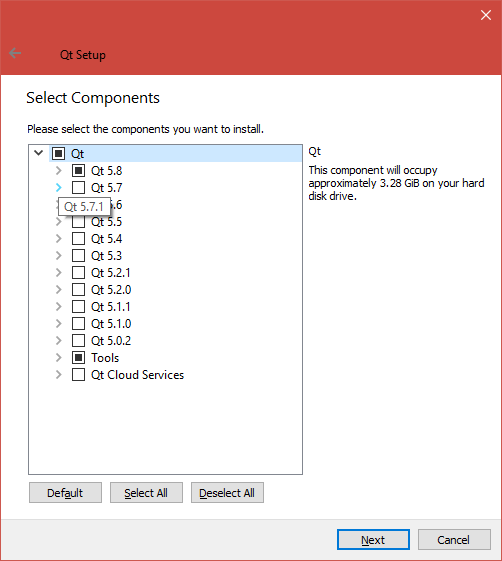Select the Tools tree row label
This screenshot has height=561, width=502.
(x=105, y=357)
